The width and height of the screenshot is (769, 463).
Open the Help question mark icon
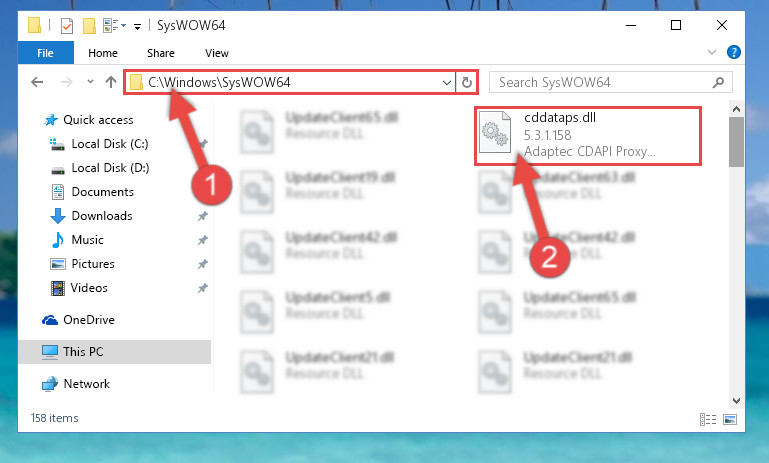[734, 52]
